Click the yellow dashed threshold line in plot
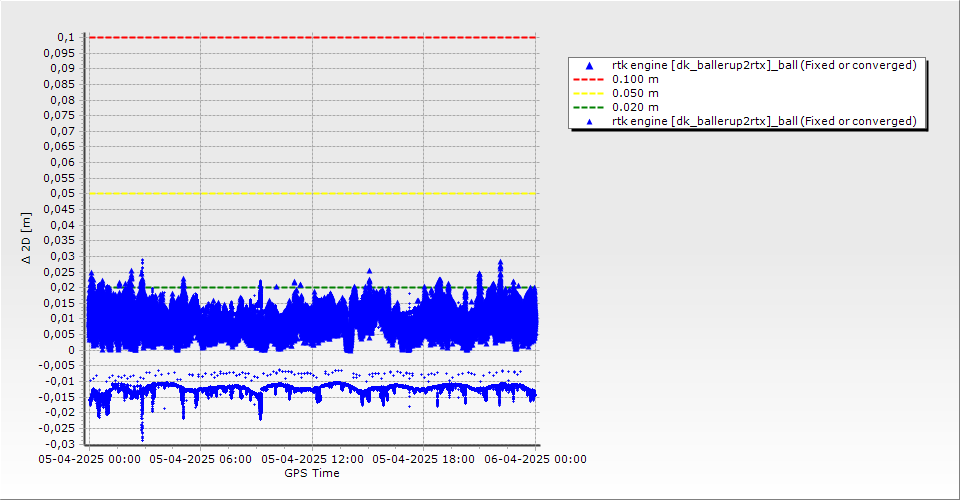 pyautogui.click(x=312, y=193)
